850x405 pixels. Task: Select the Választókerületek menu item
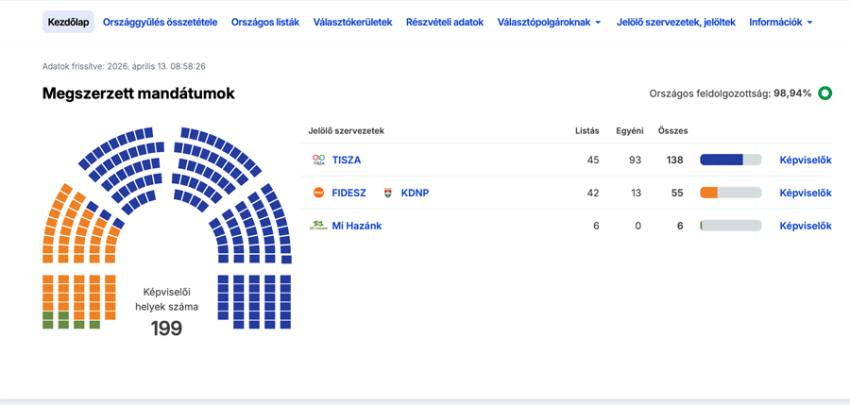[x=353, y=22]
